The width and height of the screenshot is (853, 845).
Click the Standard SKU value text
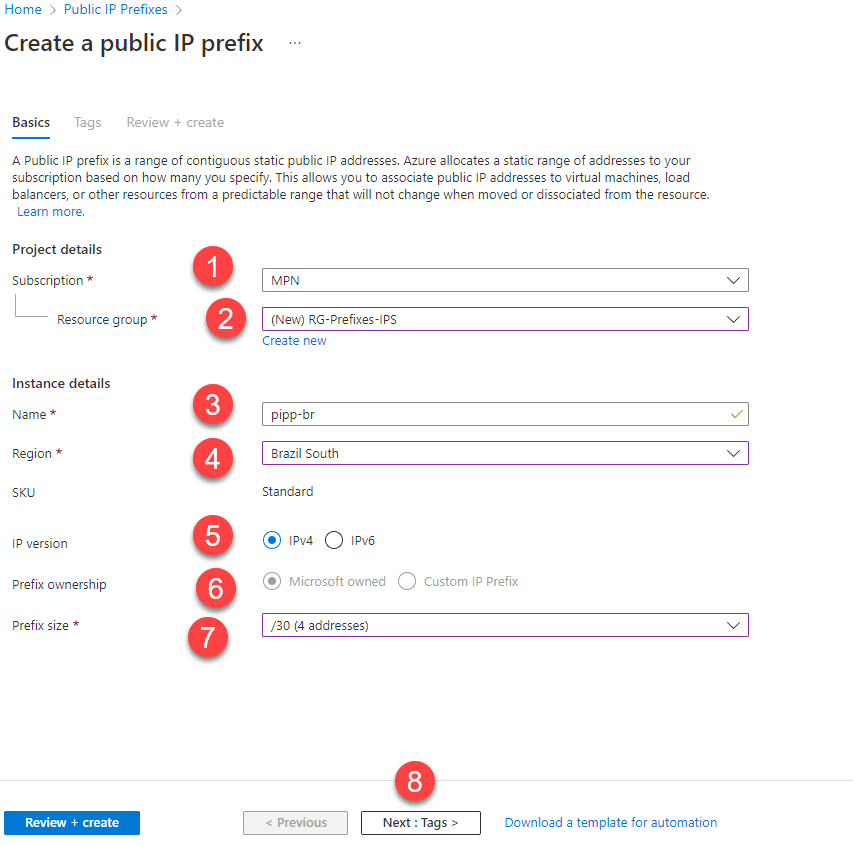pos(287,492)
